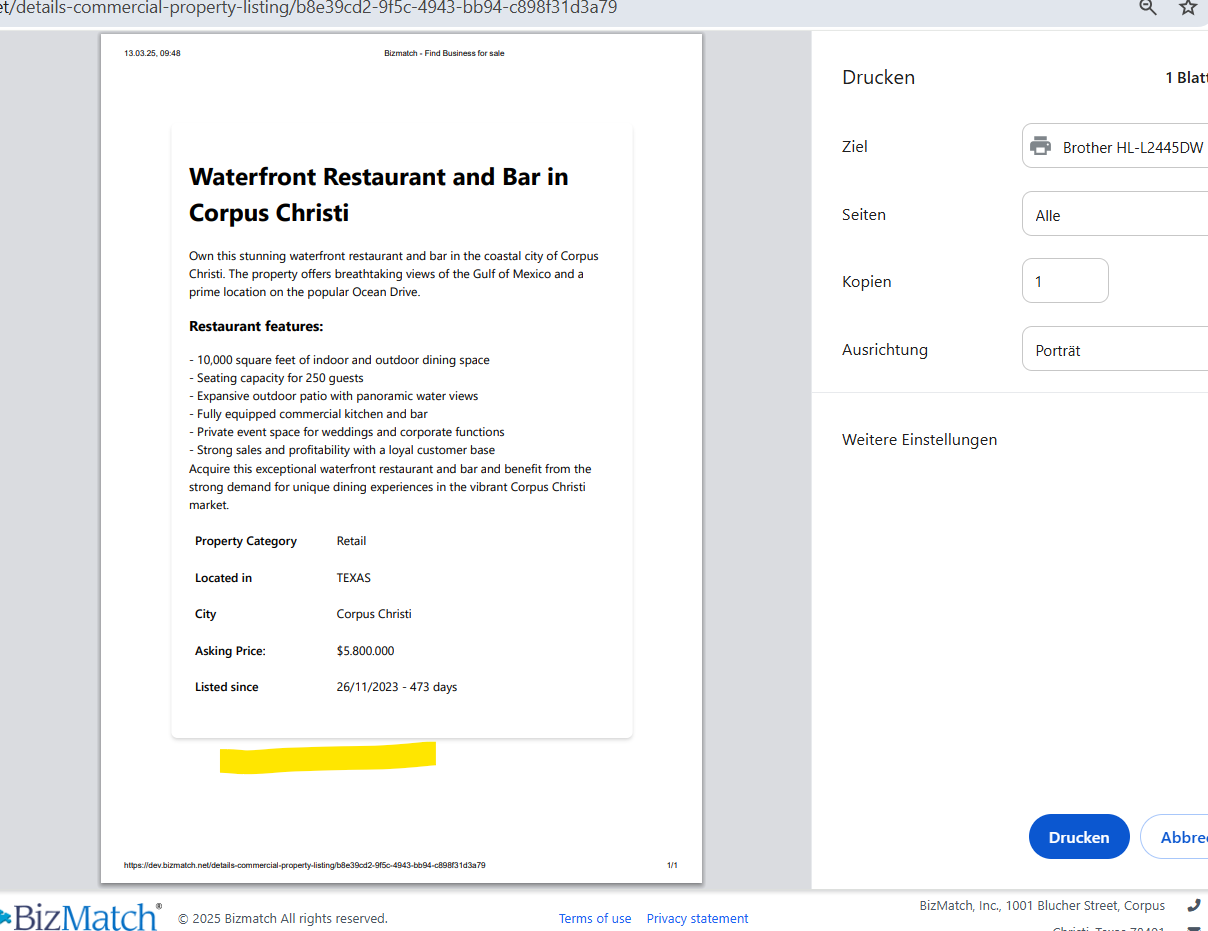Click the printer icon in the Ziel field
This screenshot has height=931, width=1208.
(x=1041, y=146)
